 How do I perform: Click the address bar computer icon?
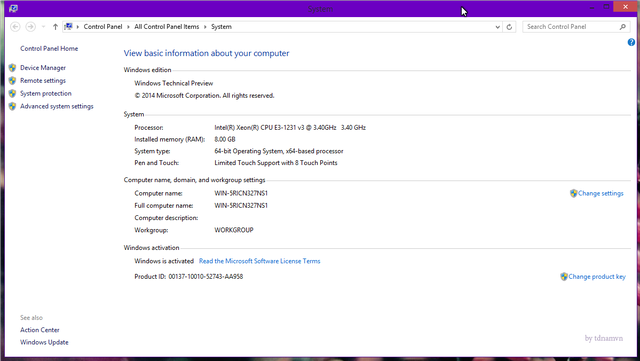pos(68,27)
